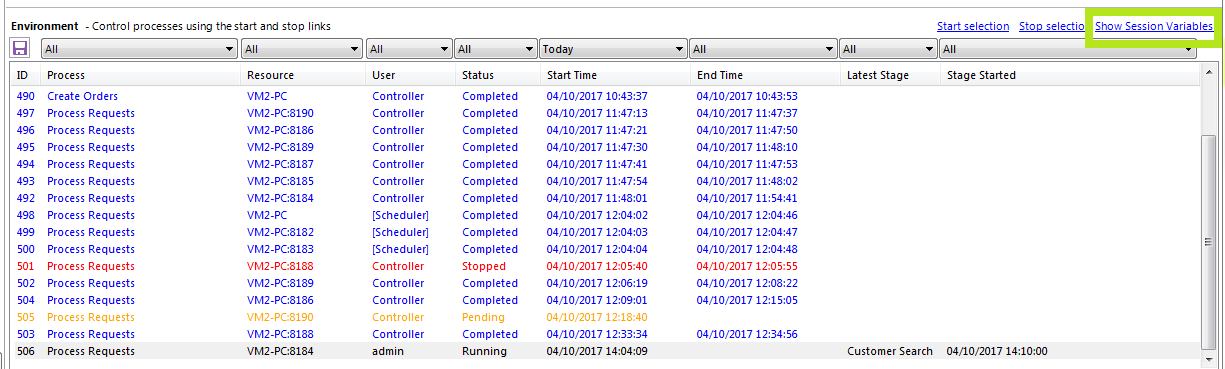
Task: Click the 'admin' user cell
Action: [387, 351]
